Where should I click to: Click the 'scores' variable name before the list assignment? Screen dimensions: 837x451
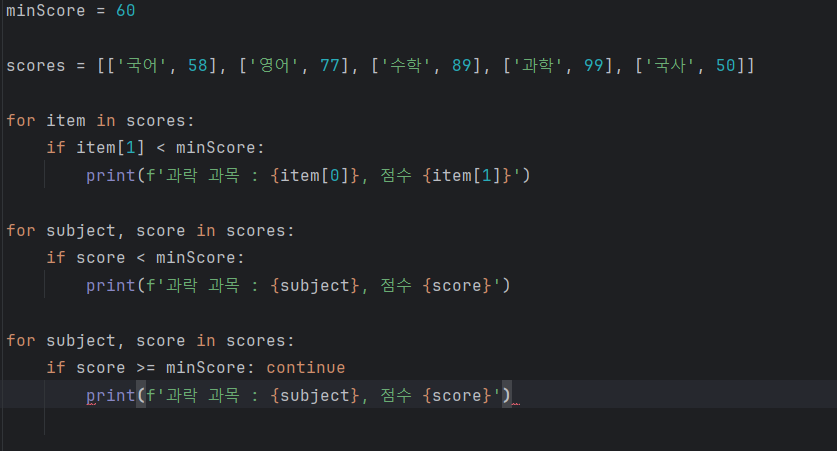coord(36,66)
